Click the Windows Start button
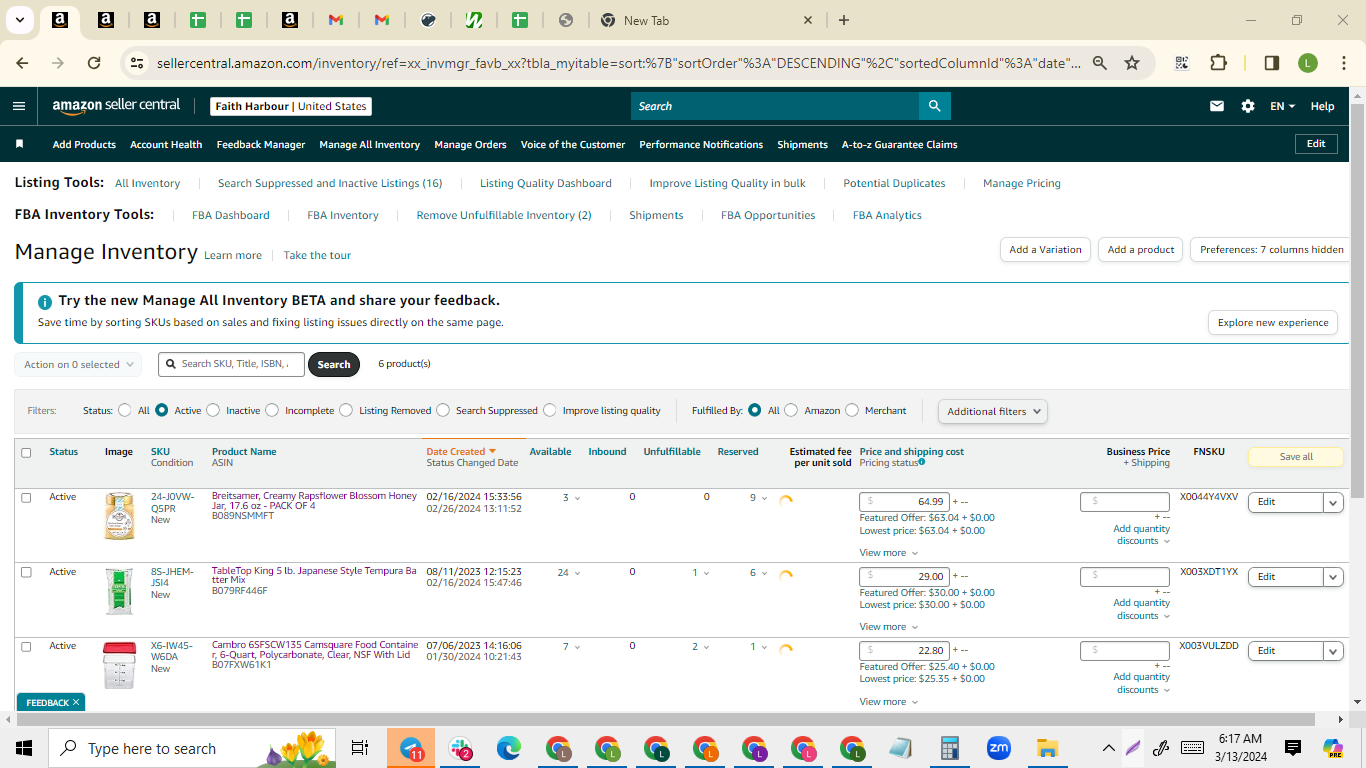This screenshot has height=768, width=1366. (24, 748)
